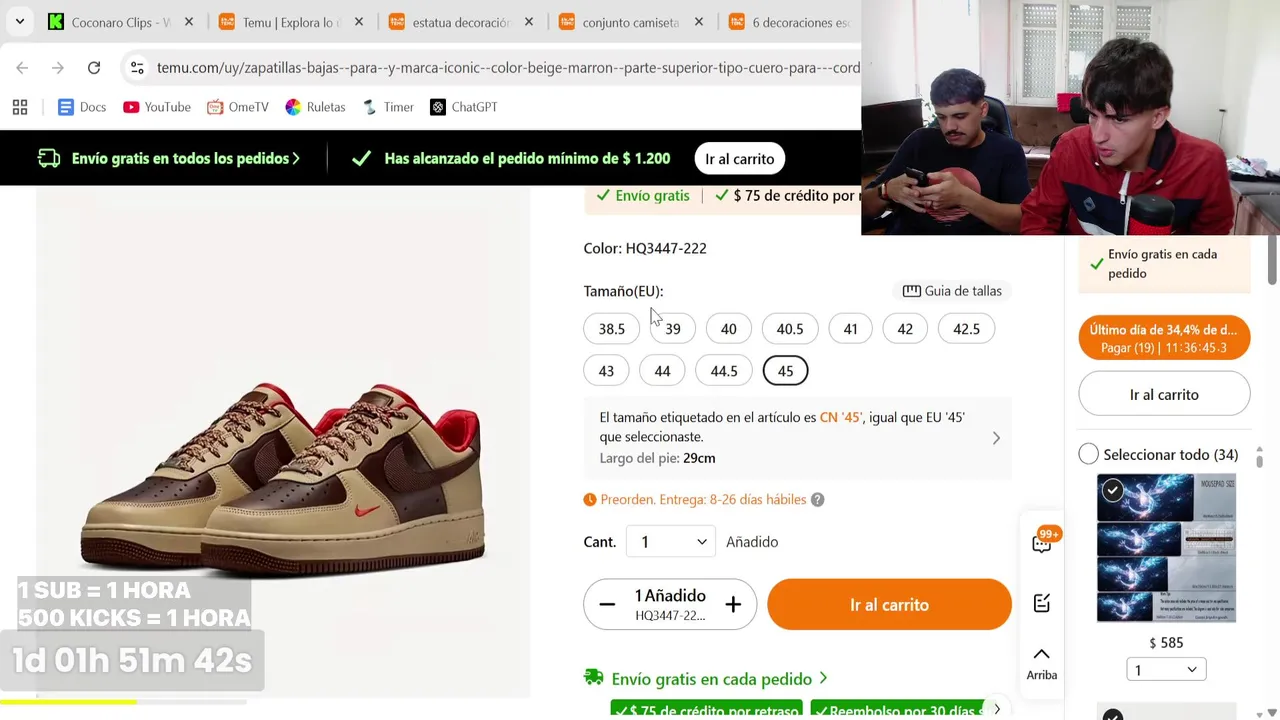Viewport: 1280px width, 720px height.
Task: Switch to the Coconaro Clips tab
Action: (112, 22)
